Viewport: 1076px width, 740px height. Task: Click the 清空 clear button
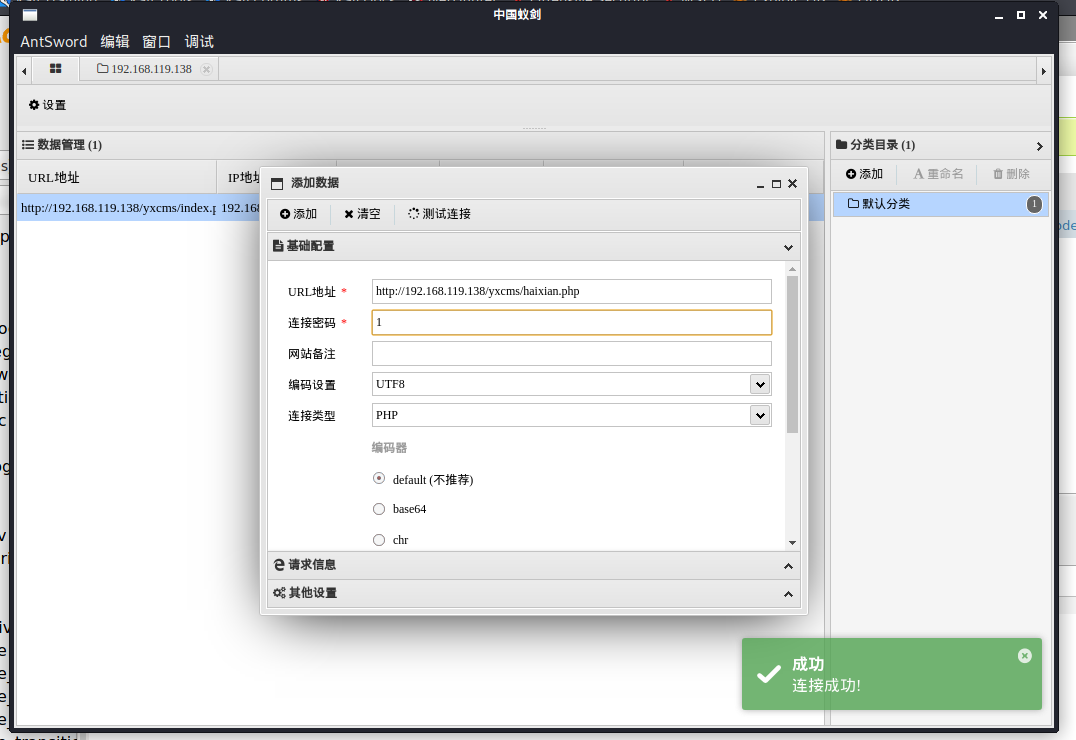coord(362,214)
